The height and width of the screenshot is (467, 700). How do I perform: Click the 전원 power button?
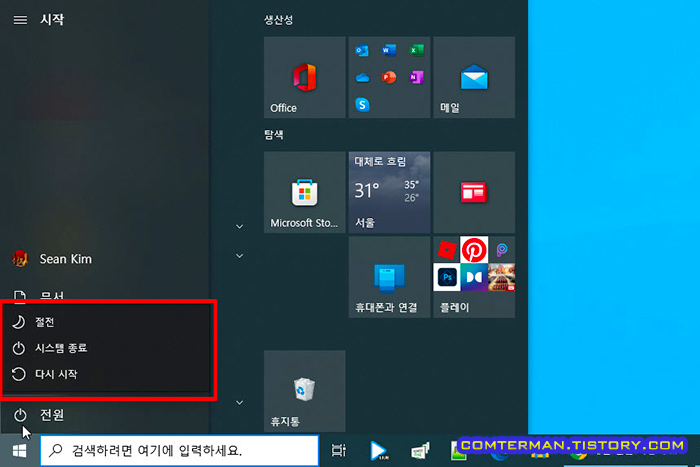(104, 415)
